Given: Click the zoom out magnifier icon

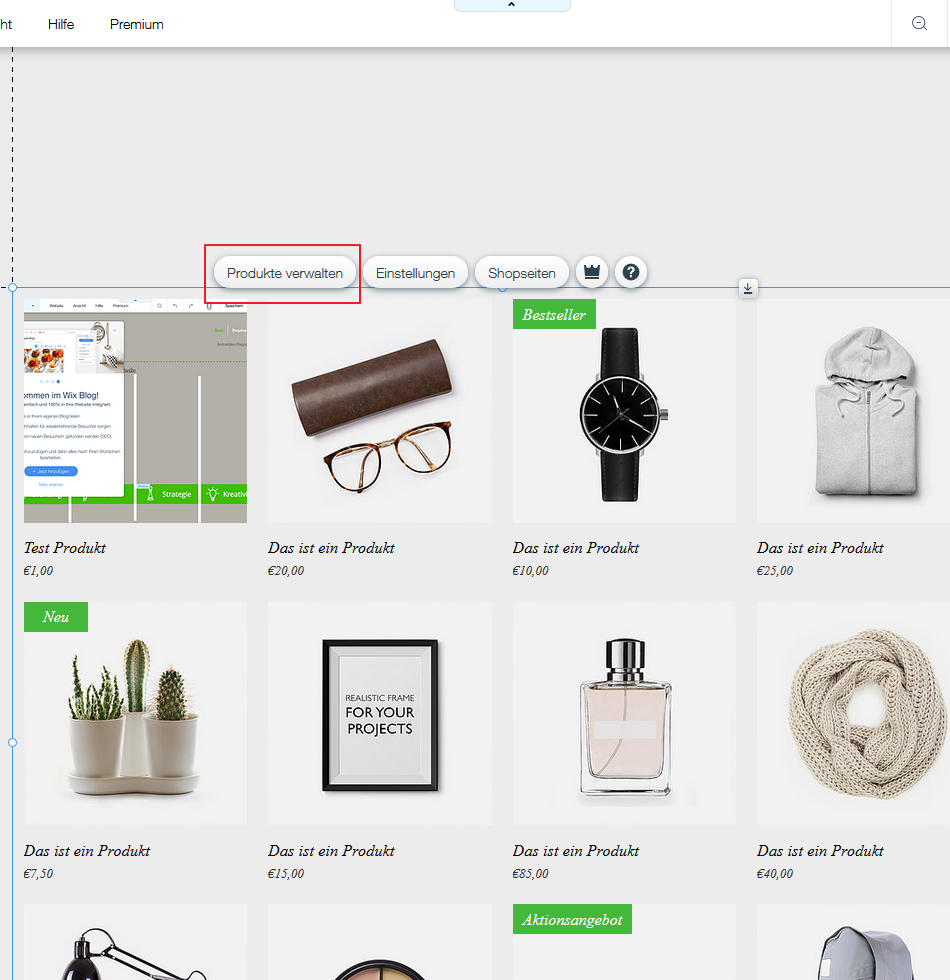Looking at the screenshot, I should [x=920, y=24].
